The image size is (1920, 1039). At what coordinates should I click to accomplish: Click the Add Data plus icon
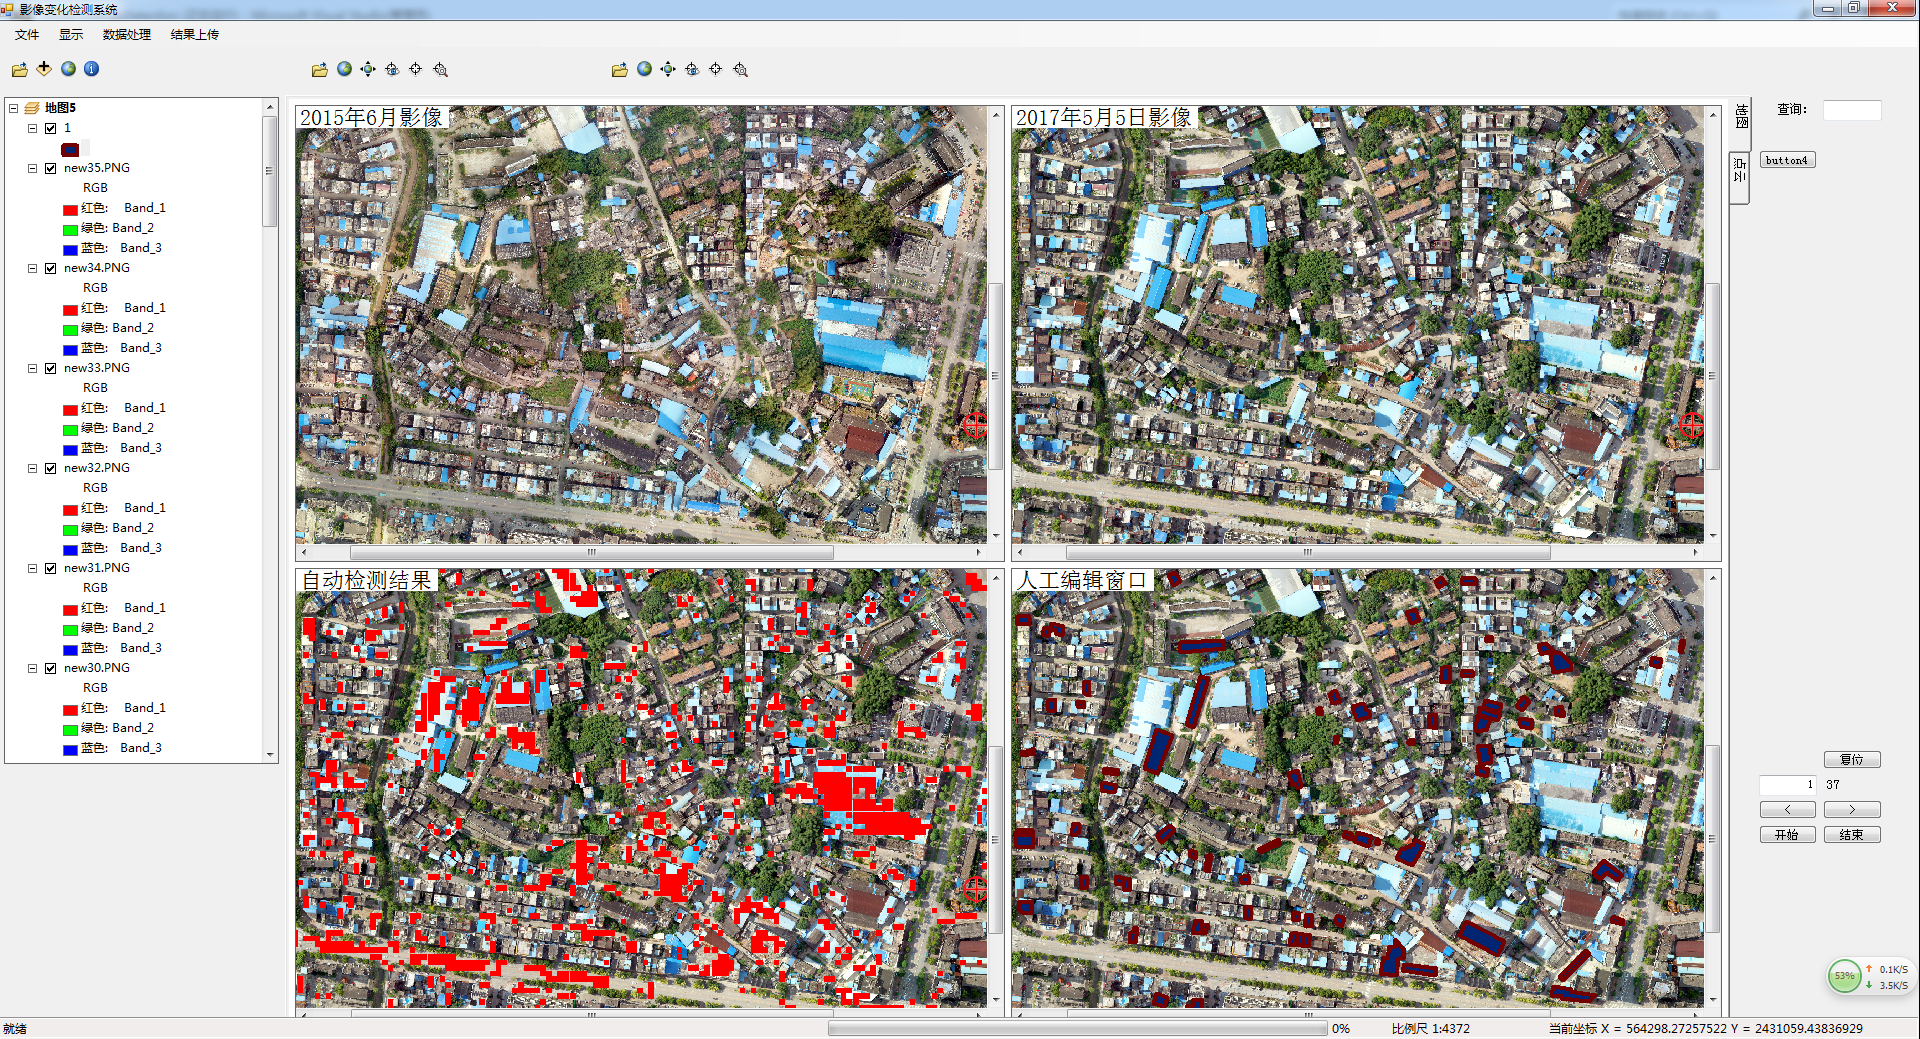click(44, 69)
